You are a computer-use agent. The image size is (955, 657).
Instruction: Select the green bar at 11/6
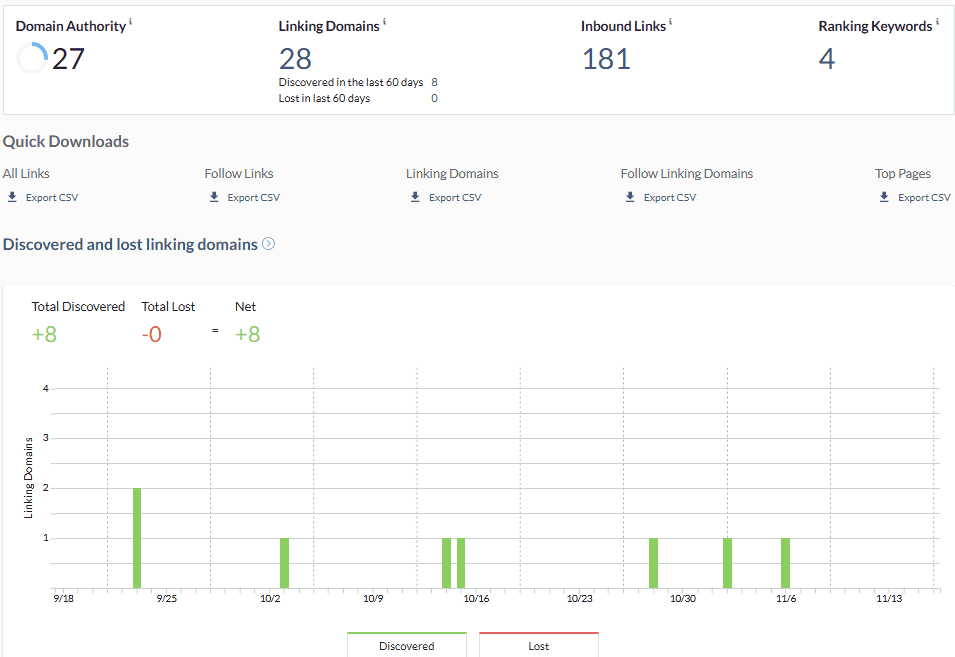[x=786, y=563]
